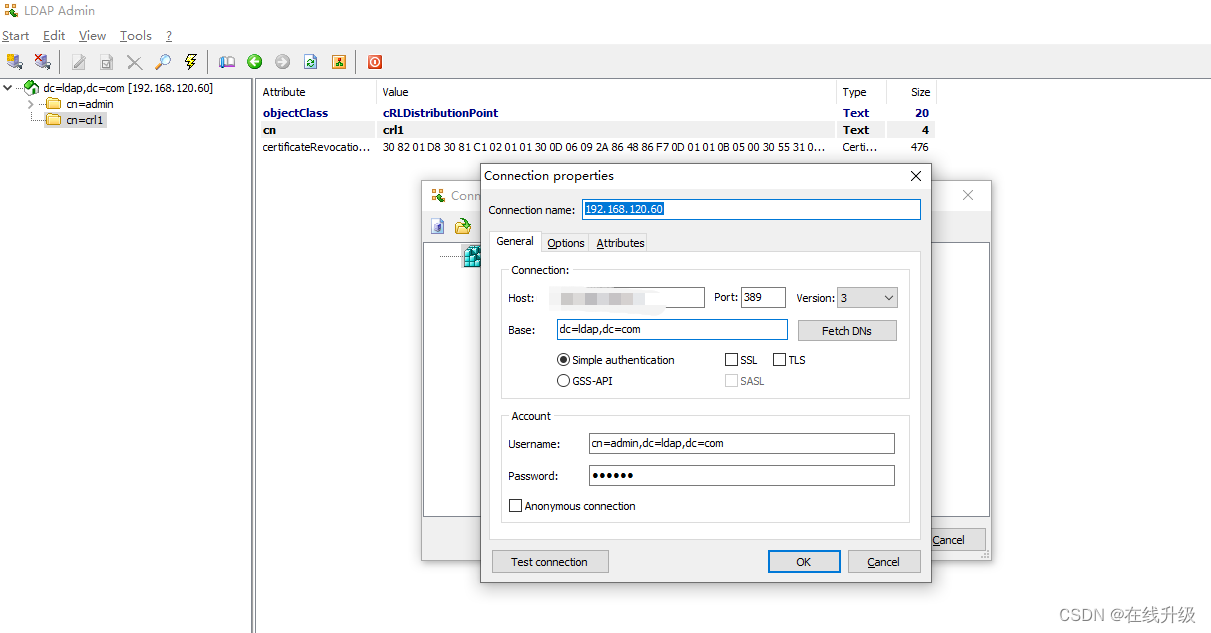
Task: Open a new LDAP connection
Action: click(x=14, y=61)
